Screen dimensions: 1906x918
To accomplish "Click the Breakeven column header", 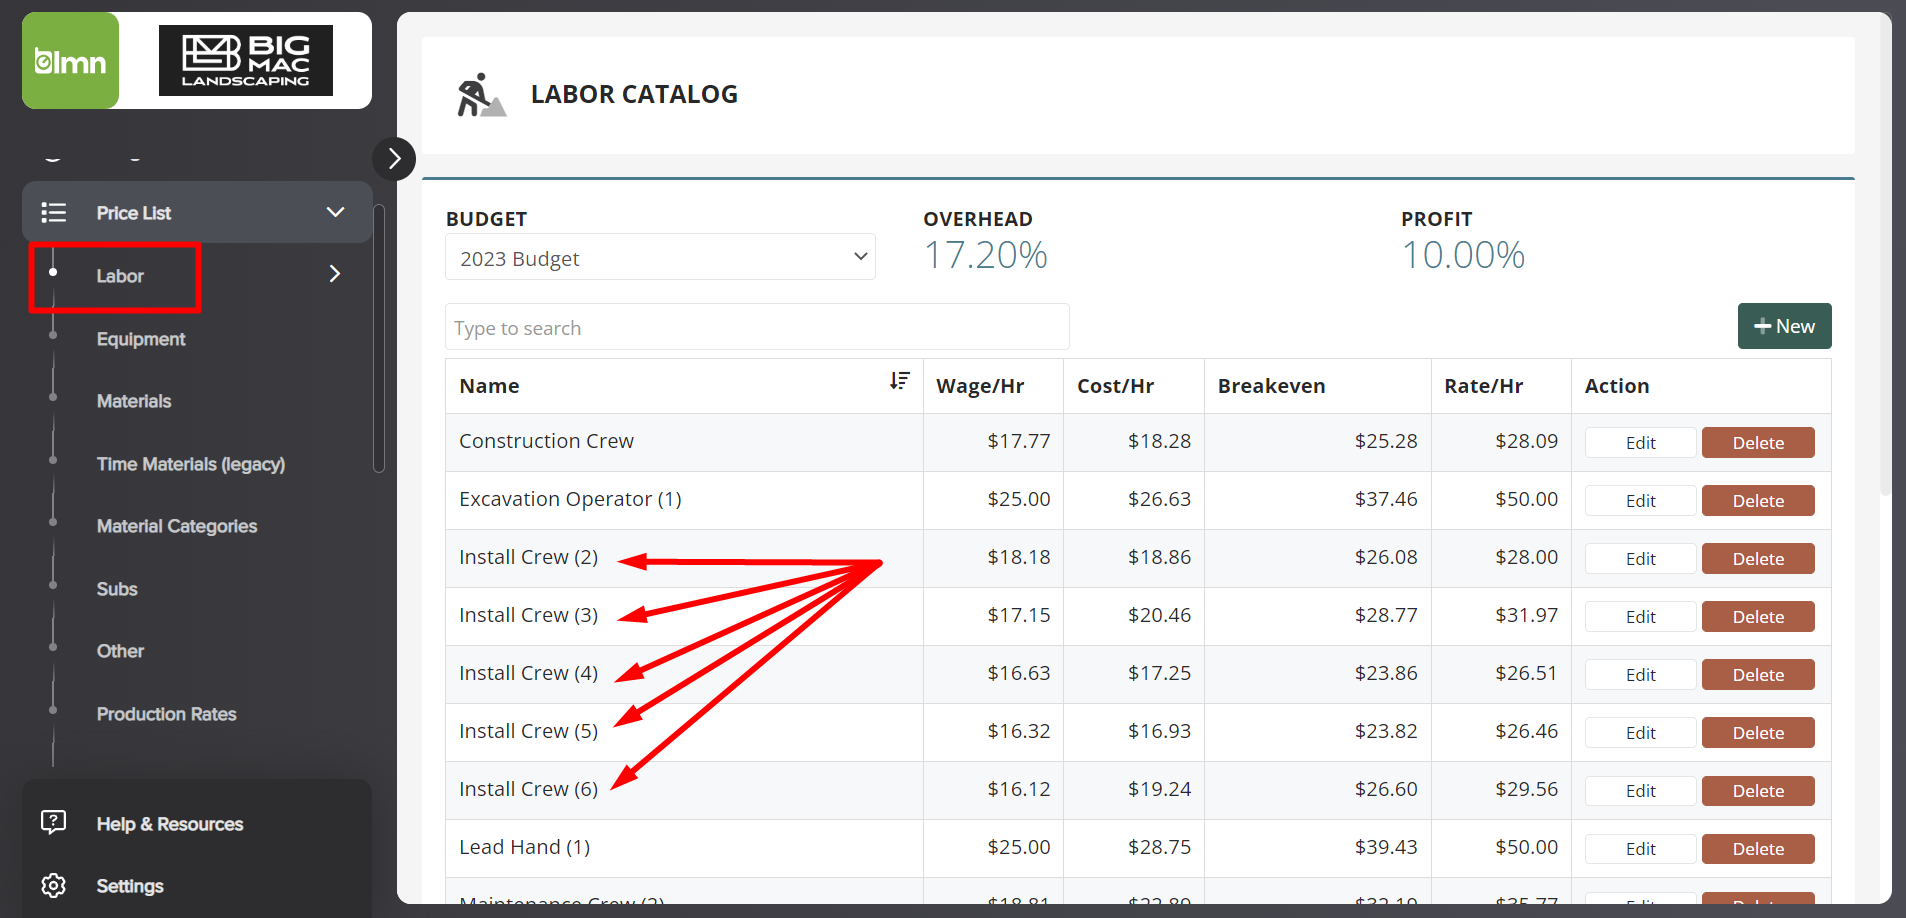I will point(1271,386).
